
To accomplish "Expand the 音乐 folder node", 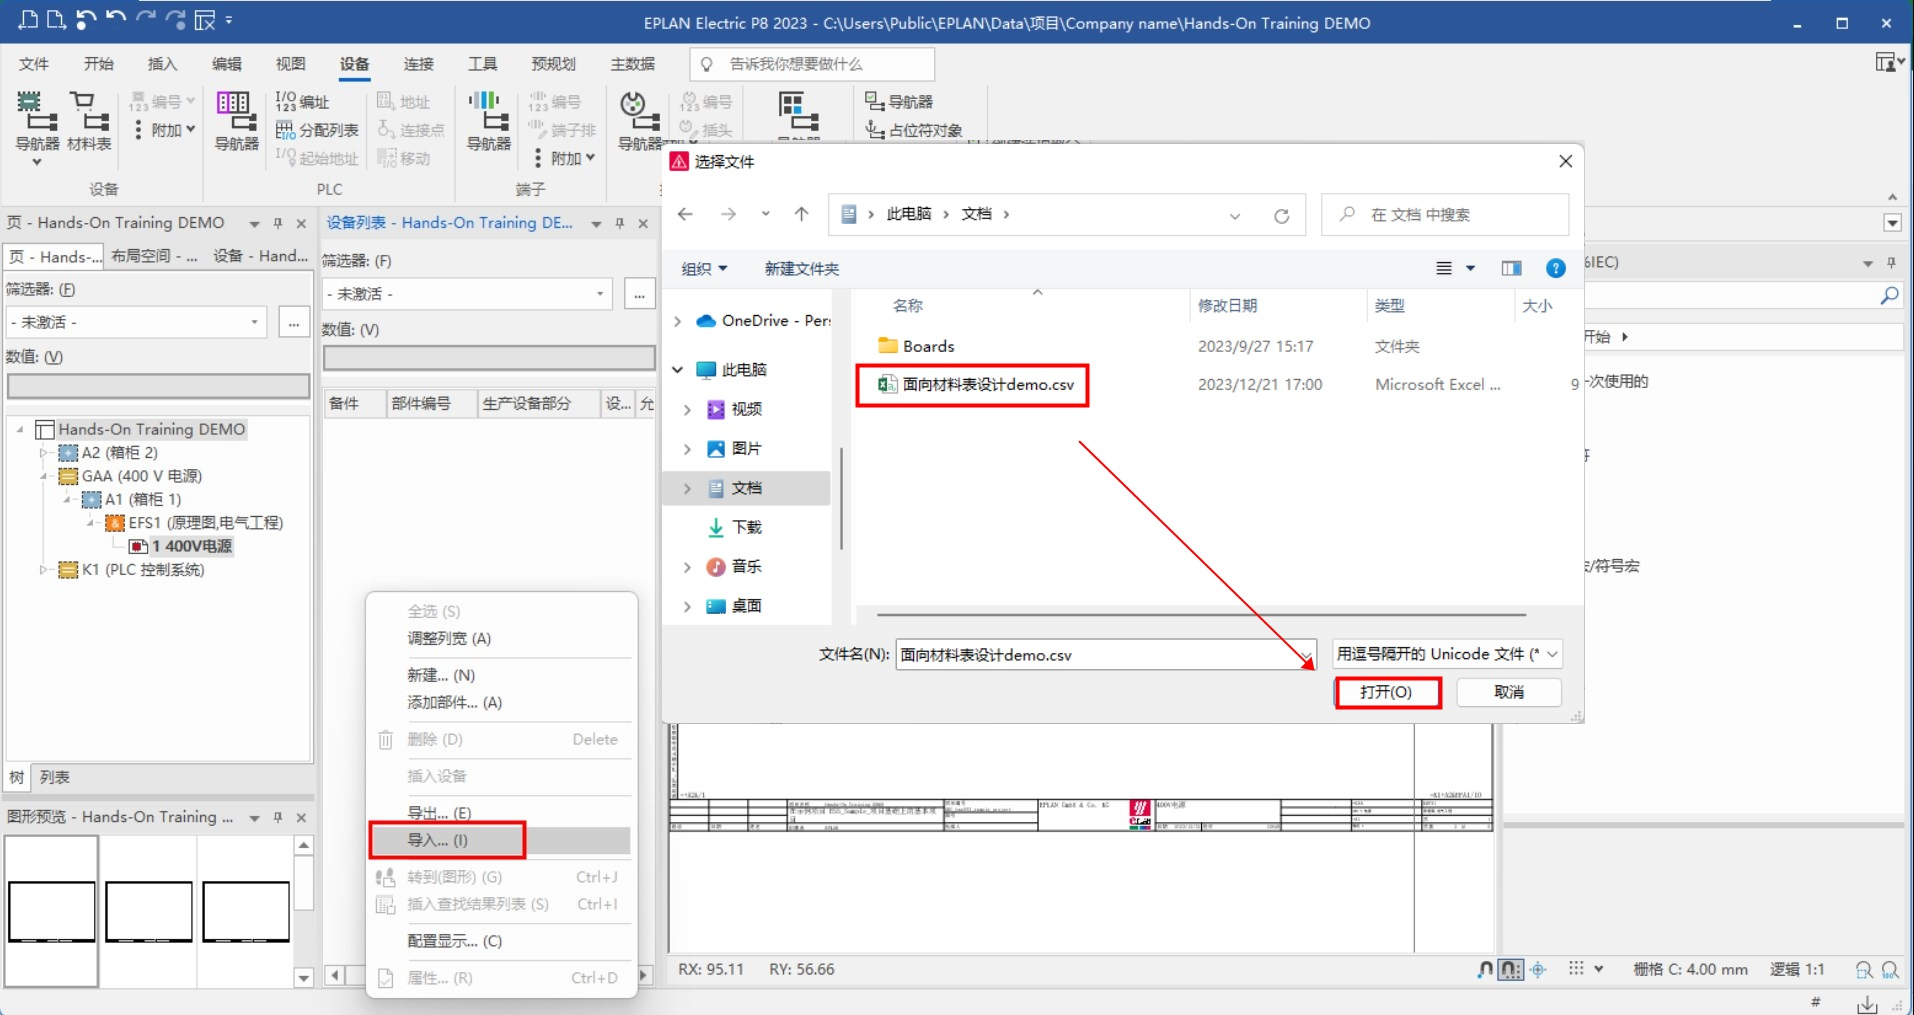I will coord(687,567).
